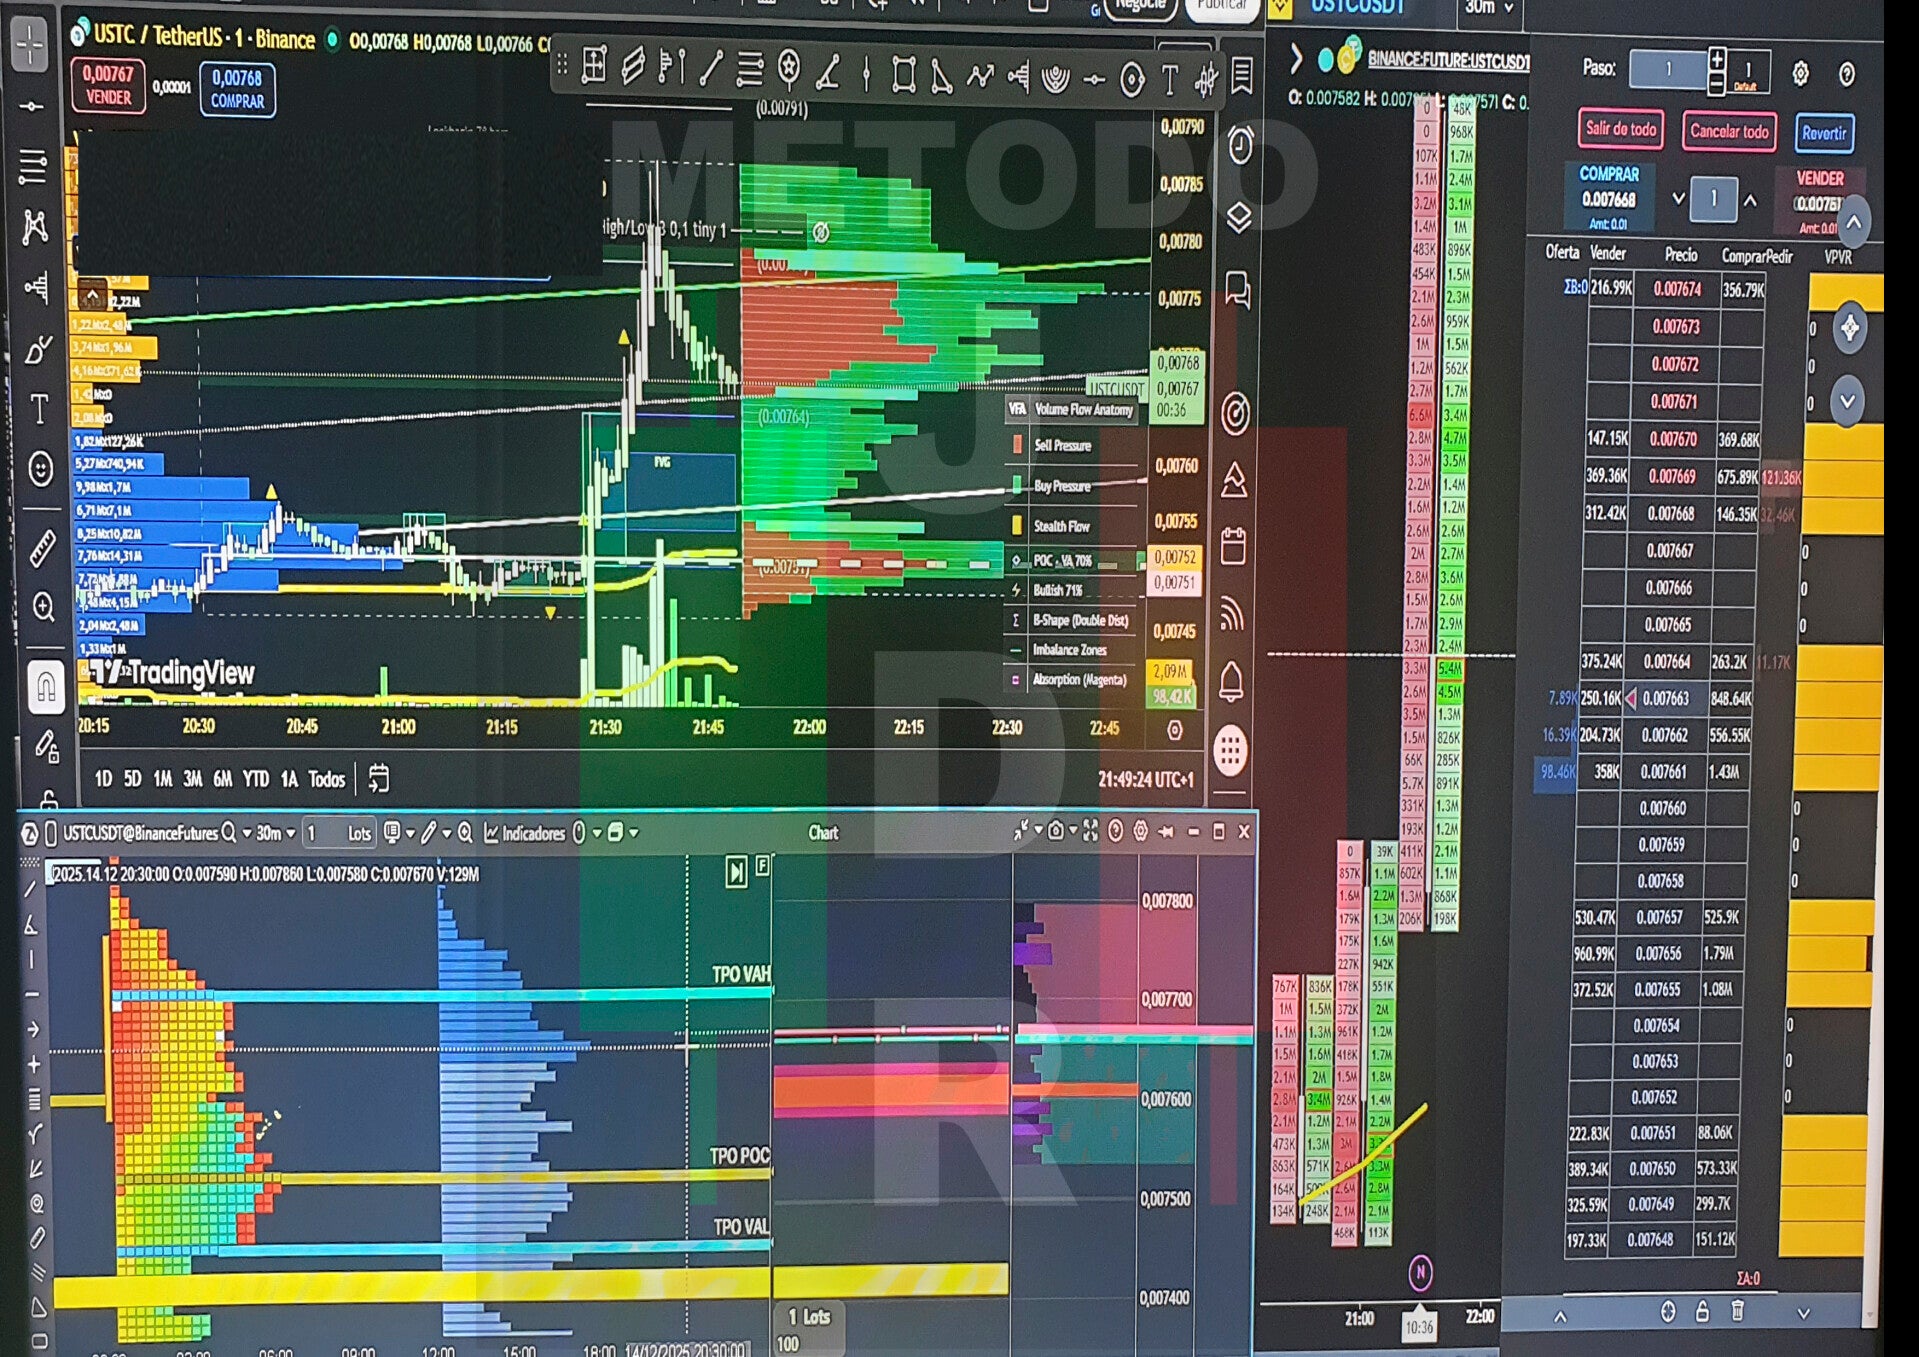Open the 30m dropdown beside the USTCUSDT tab

1488,8
